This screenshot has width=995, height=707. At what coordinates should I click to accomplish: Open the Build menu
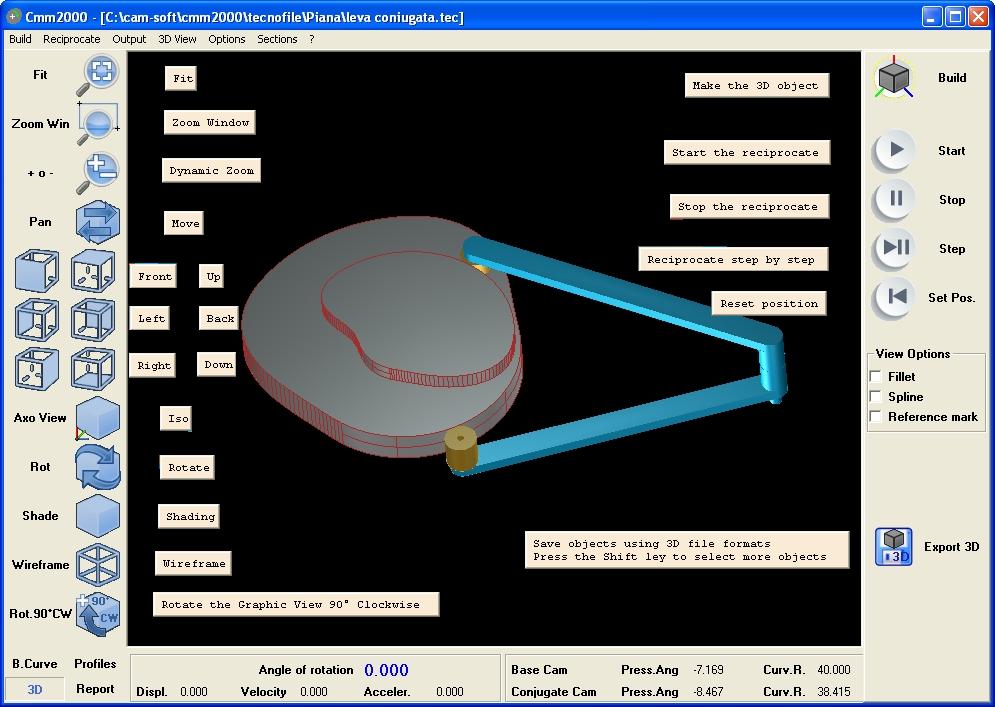point(20,39)
